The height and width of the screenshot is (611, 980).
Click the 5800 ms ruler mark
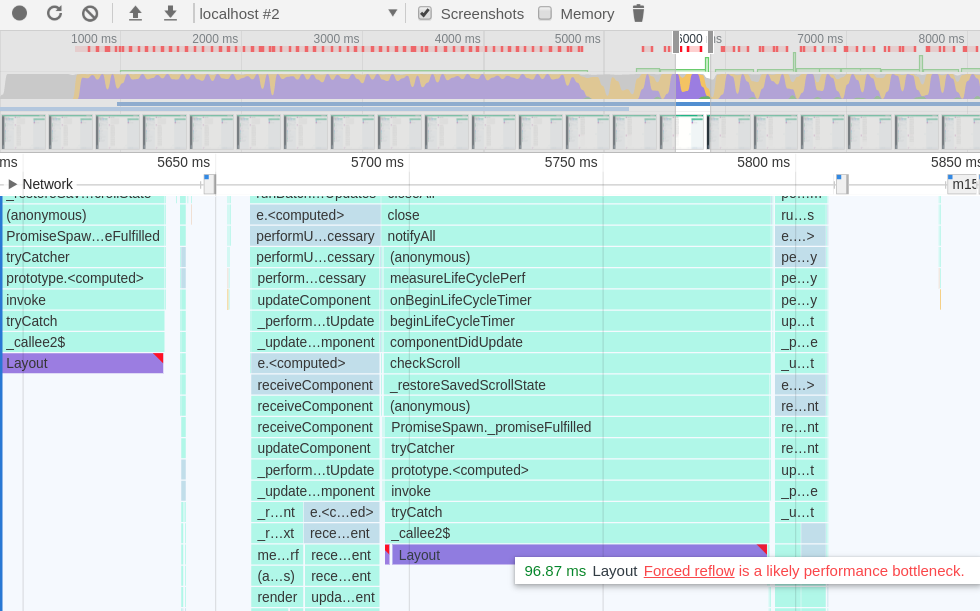[763, 162]
